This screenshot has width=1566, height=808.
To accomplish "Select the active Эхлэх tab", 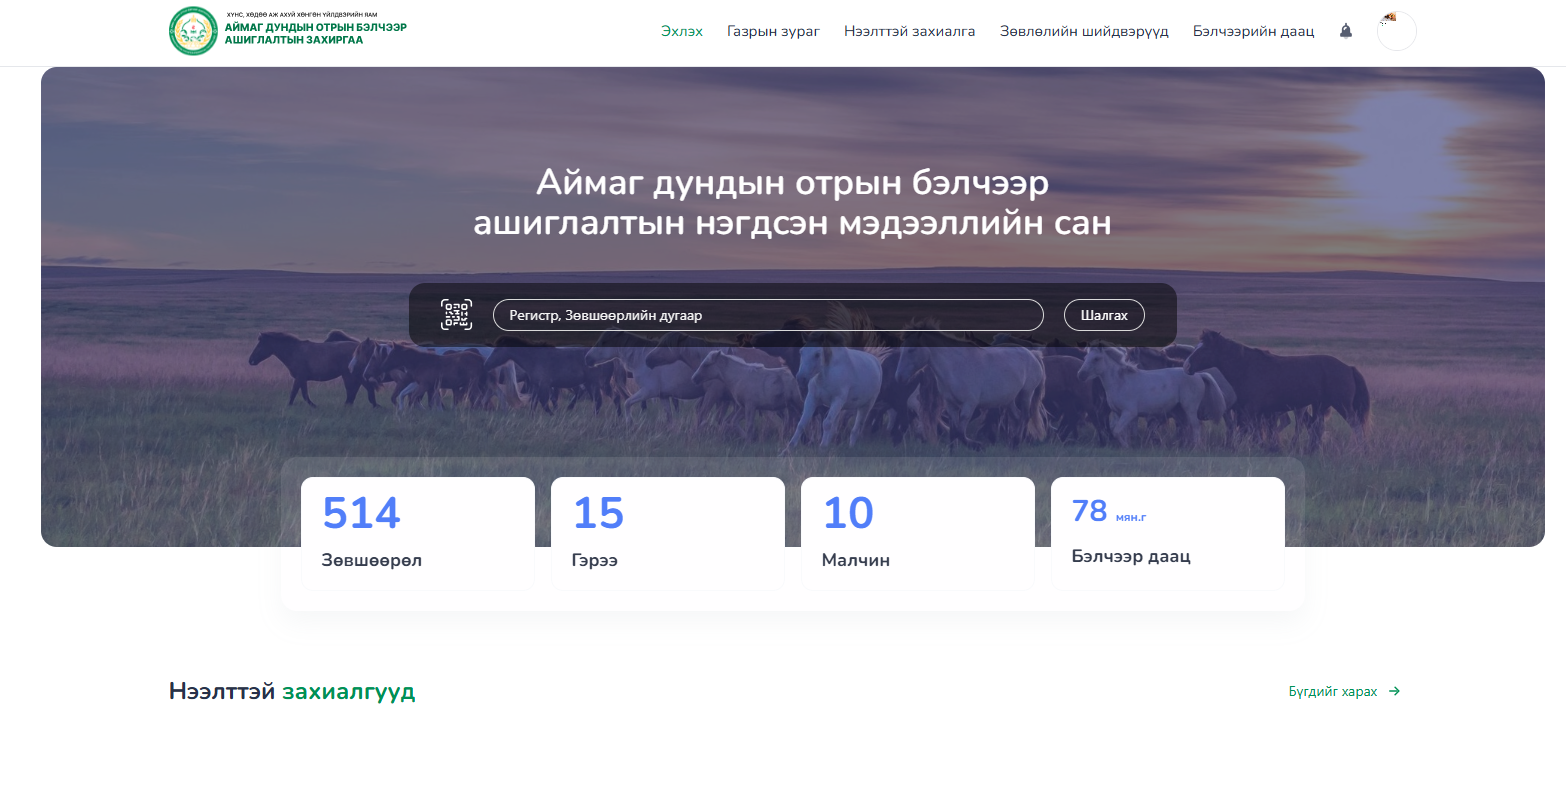I will click(681, 31).
